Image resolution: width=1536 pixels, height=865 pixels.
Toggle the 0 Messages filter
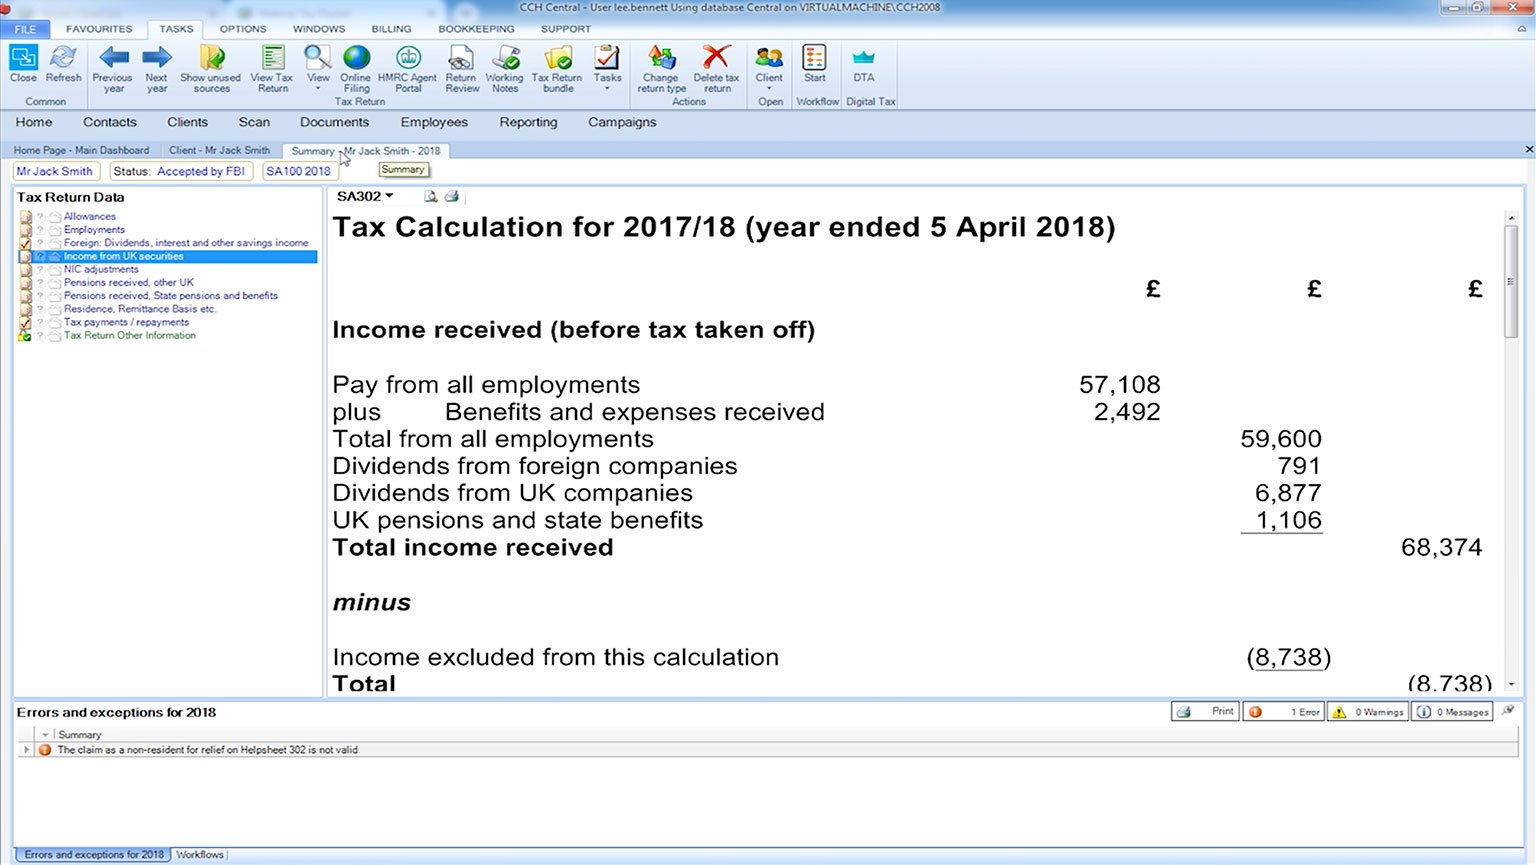coord(1453,712)
